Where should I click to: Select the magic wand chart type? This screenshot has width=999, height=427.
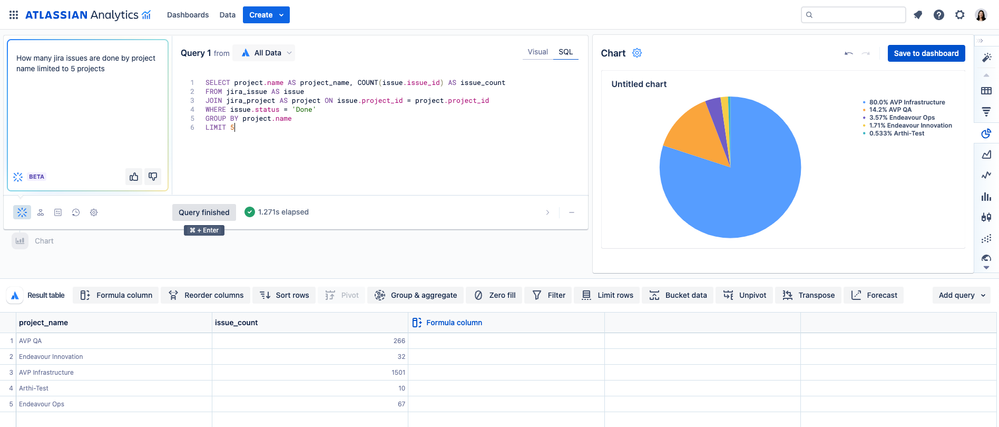(x=986, y=58)
